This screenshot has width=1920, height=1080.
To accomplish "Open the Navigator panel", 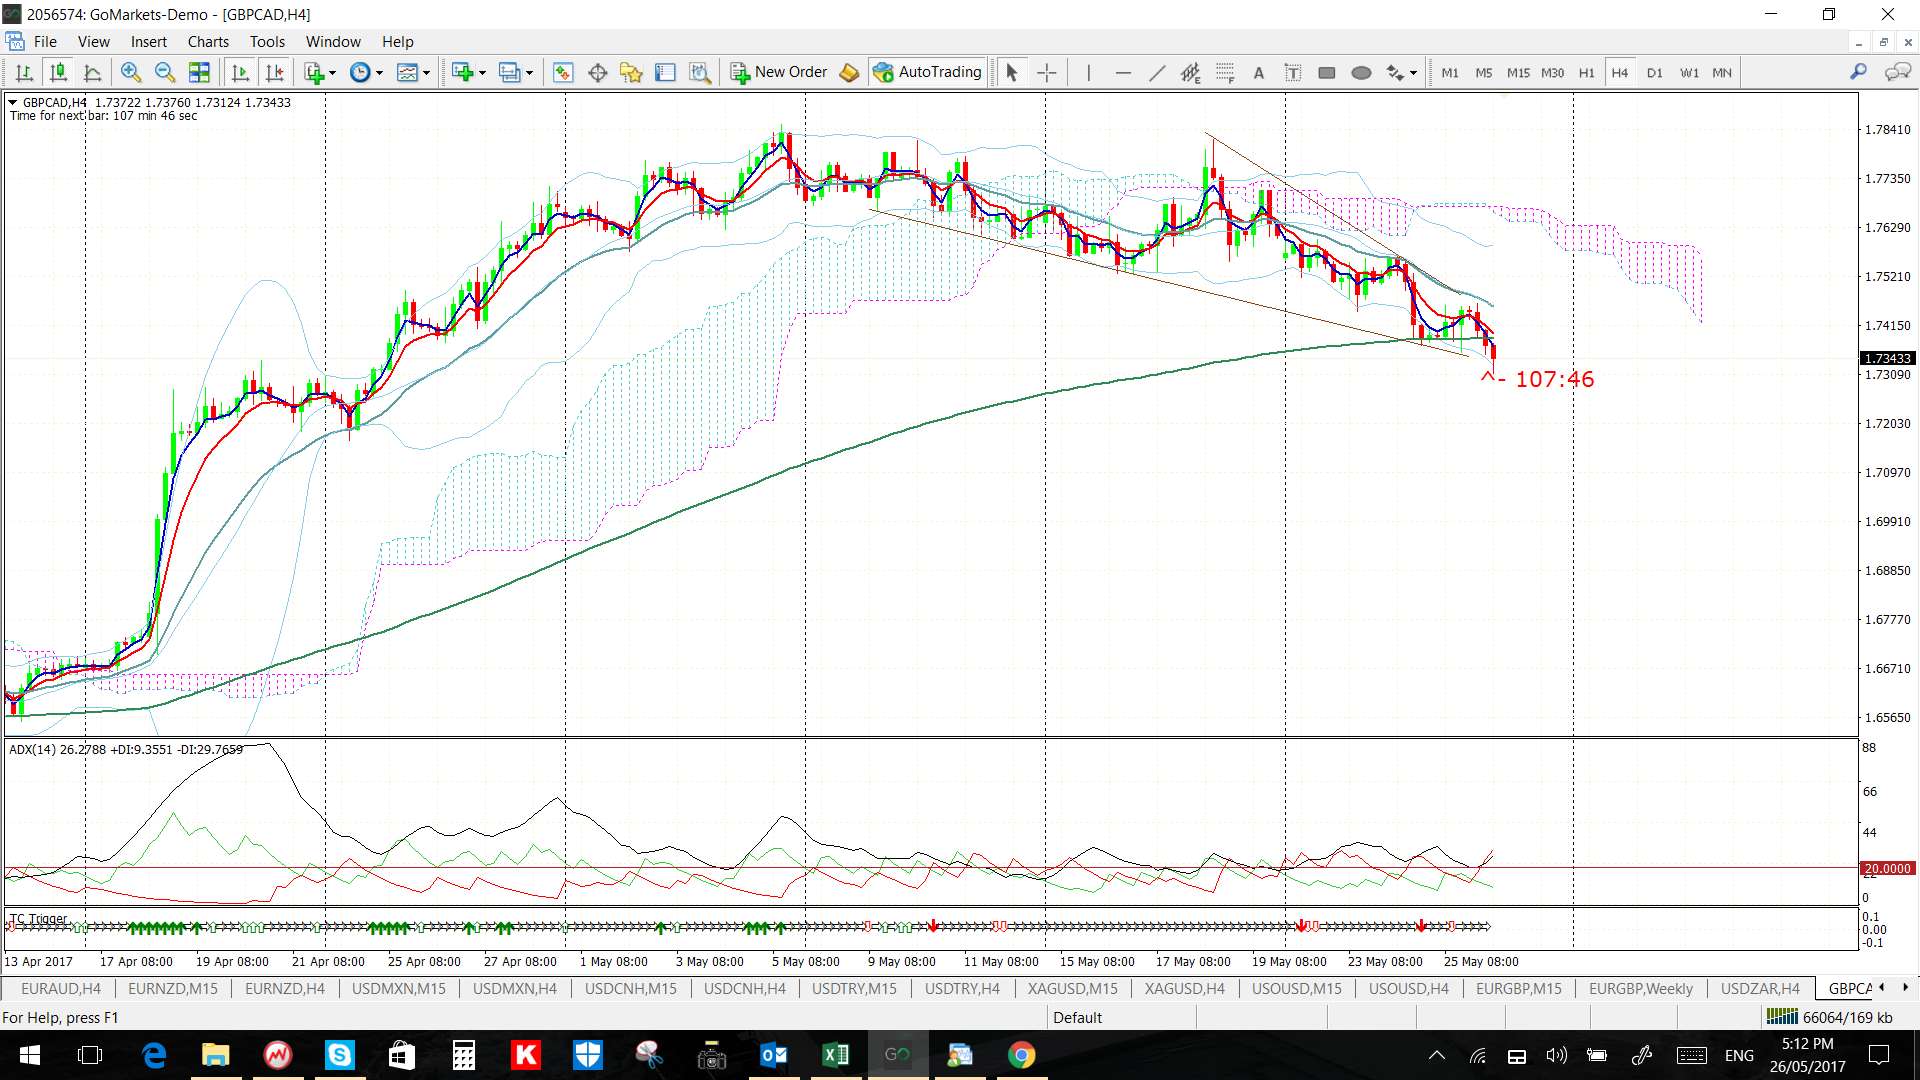I will click(x=631, y=72).
